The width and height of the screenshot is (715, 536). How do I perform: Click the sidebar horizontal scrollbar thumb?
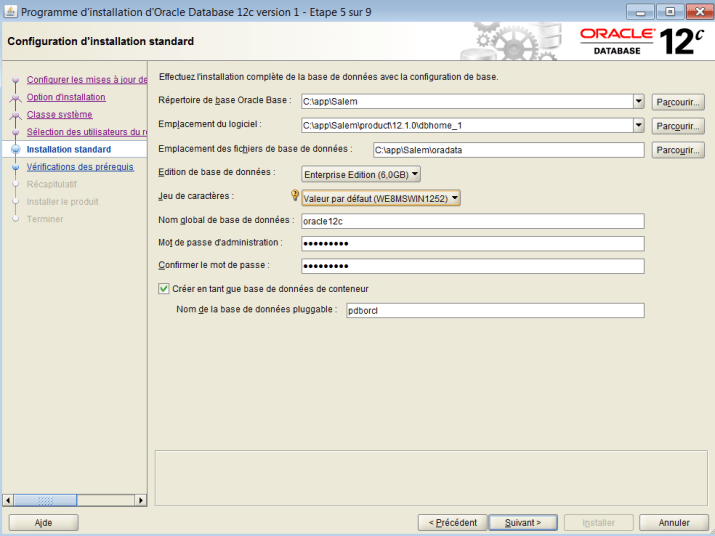coord(45,500)
